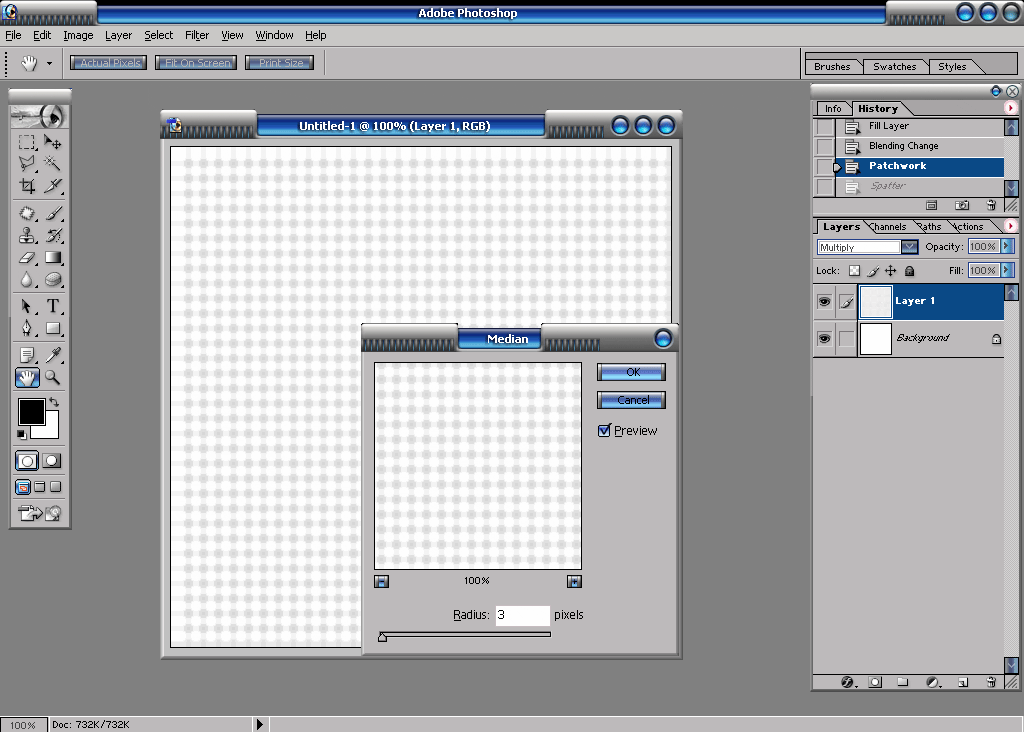
Task: Select the Crop tool
Action: tap(27, 186)
